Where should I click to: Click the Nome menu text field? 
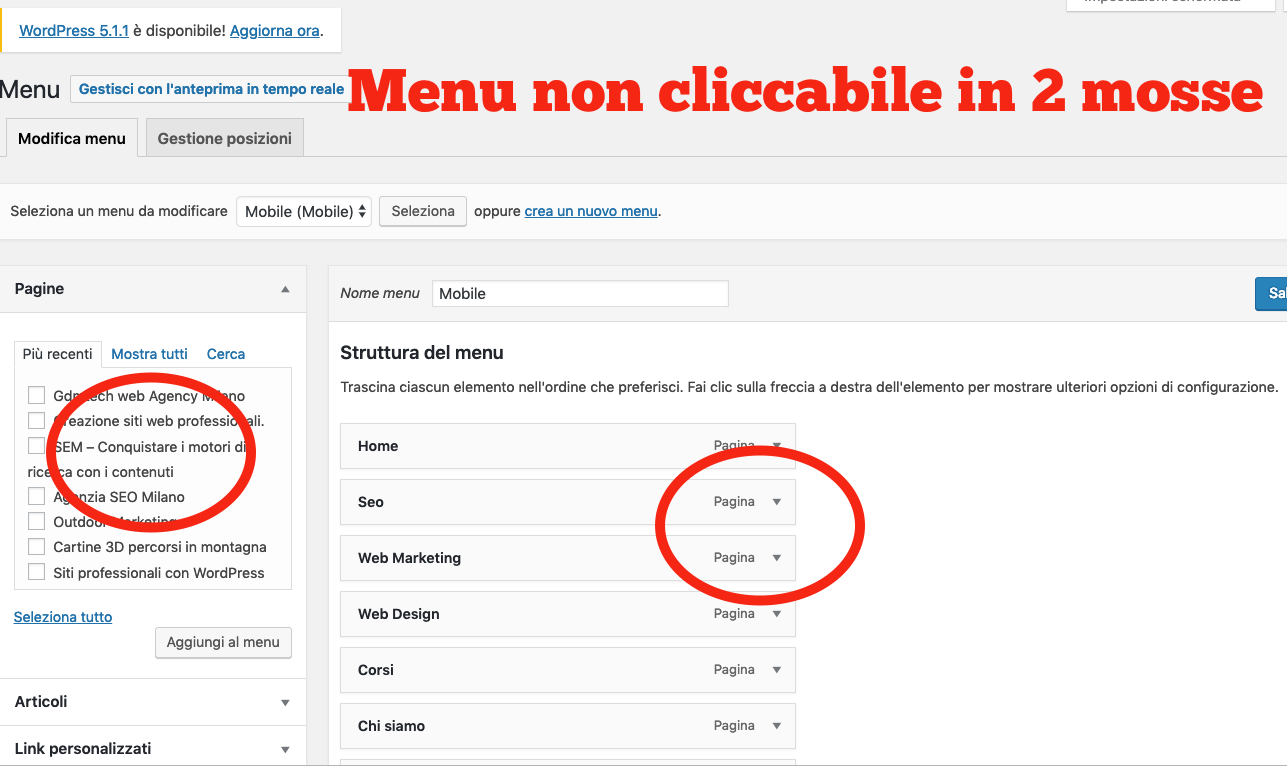coord(580,293)
